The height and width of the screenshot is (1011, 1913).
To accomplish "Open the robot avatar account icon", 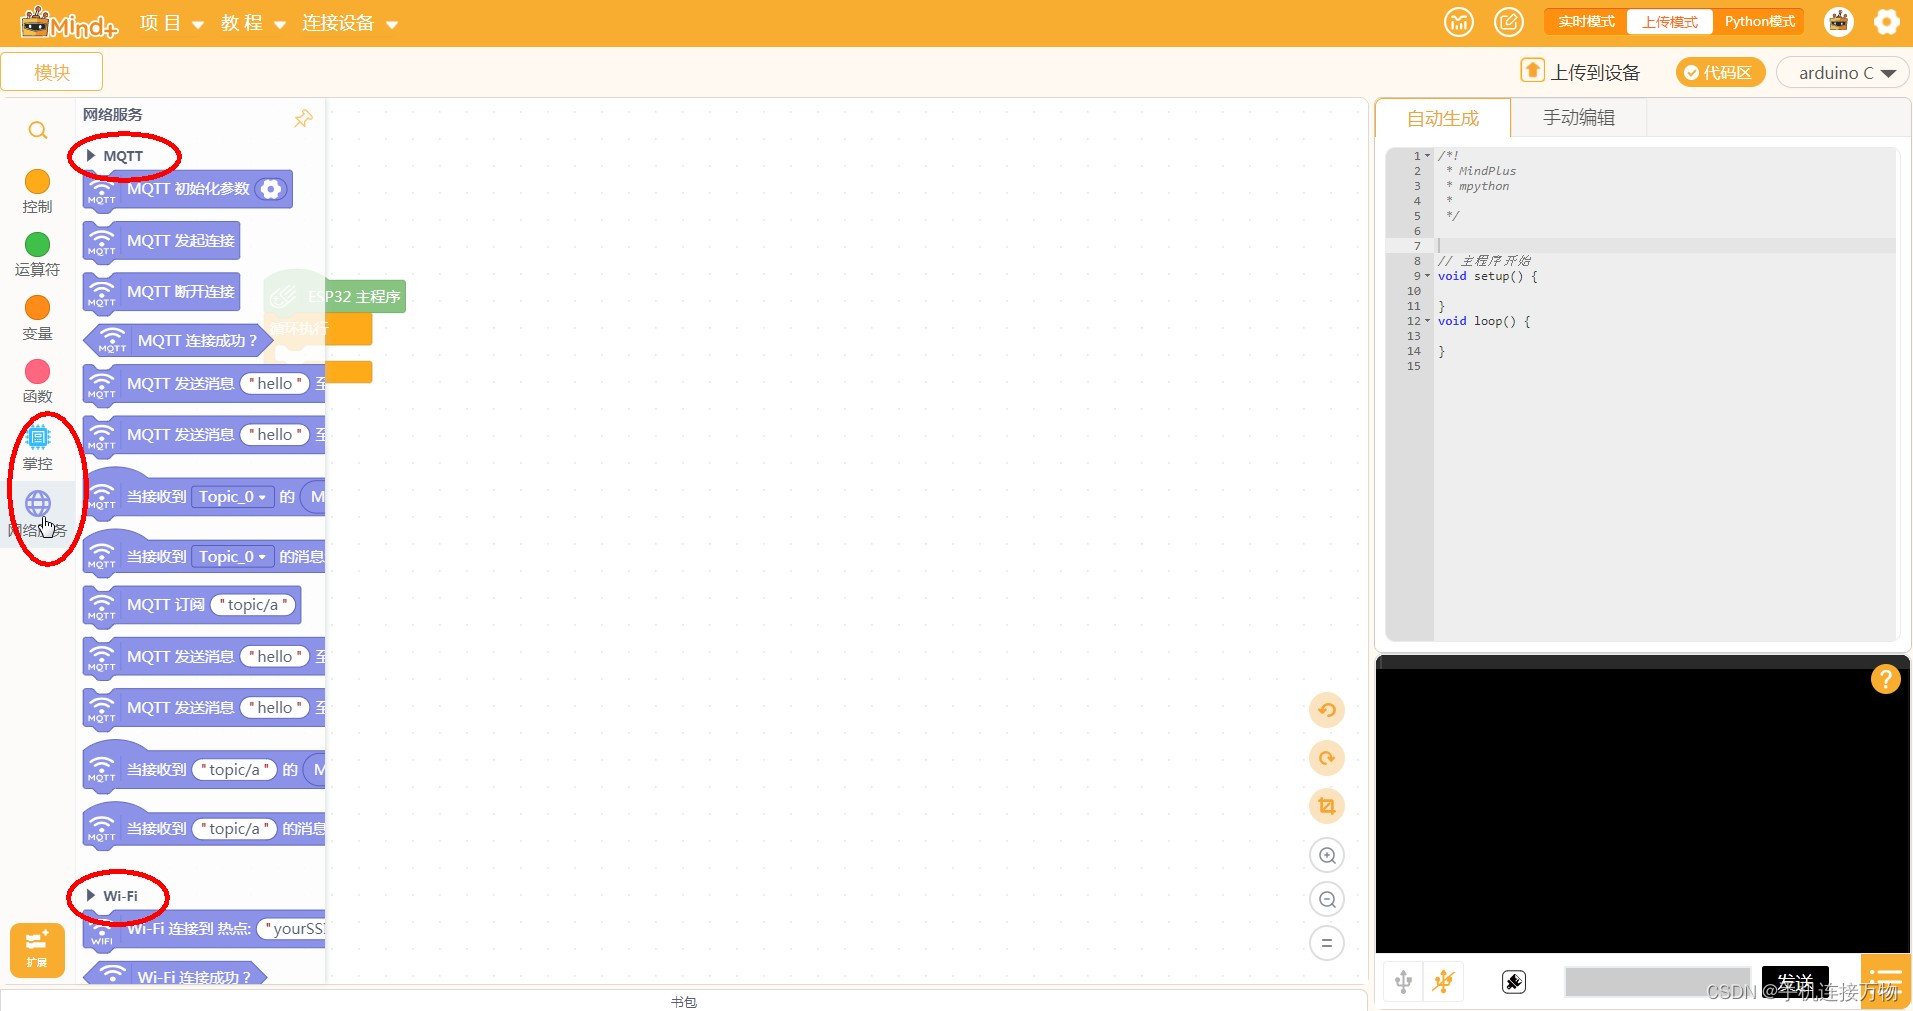I will 1838,22.
